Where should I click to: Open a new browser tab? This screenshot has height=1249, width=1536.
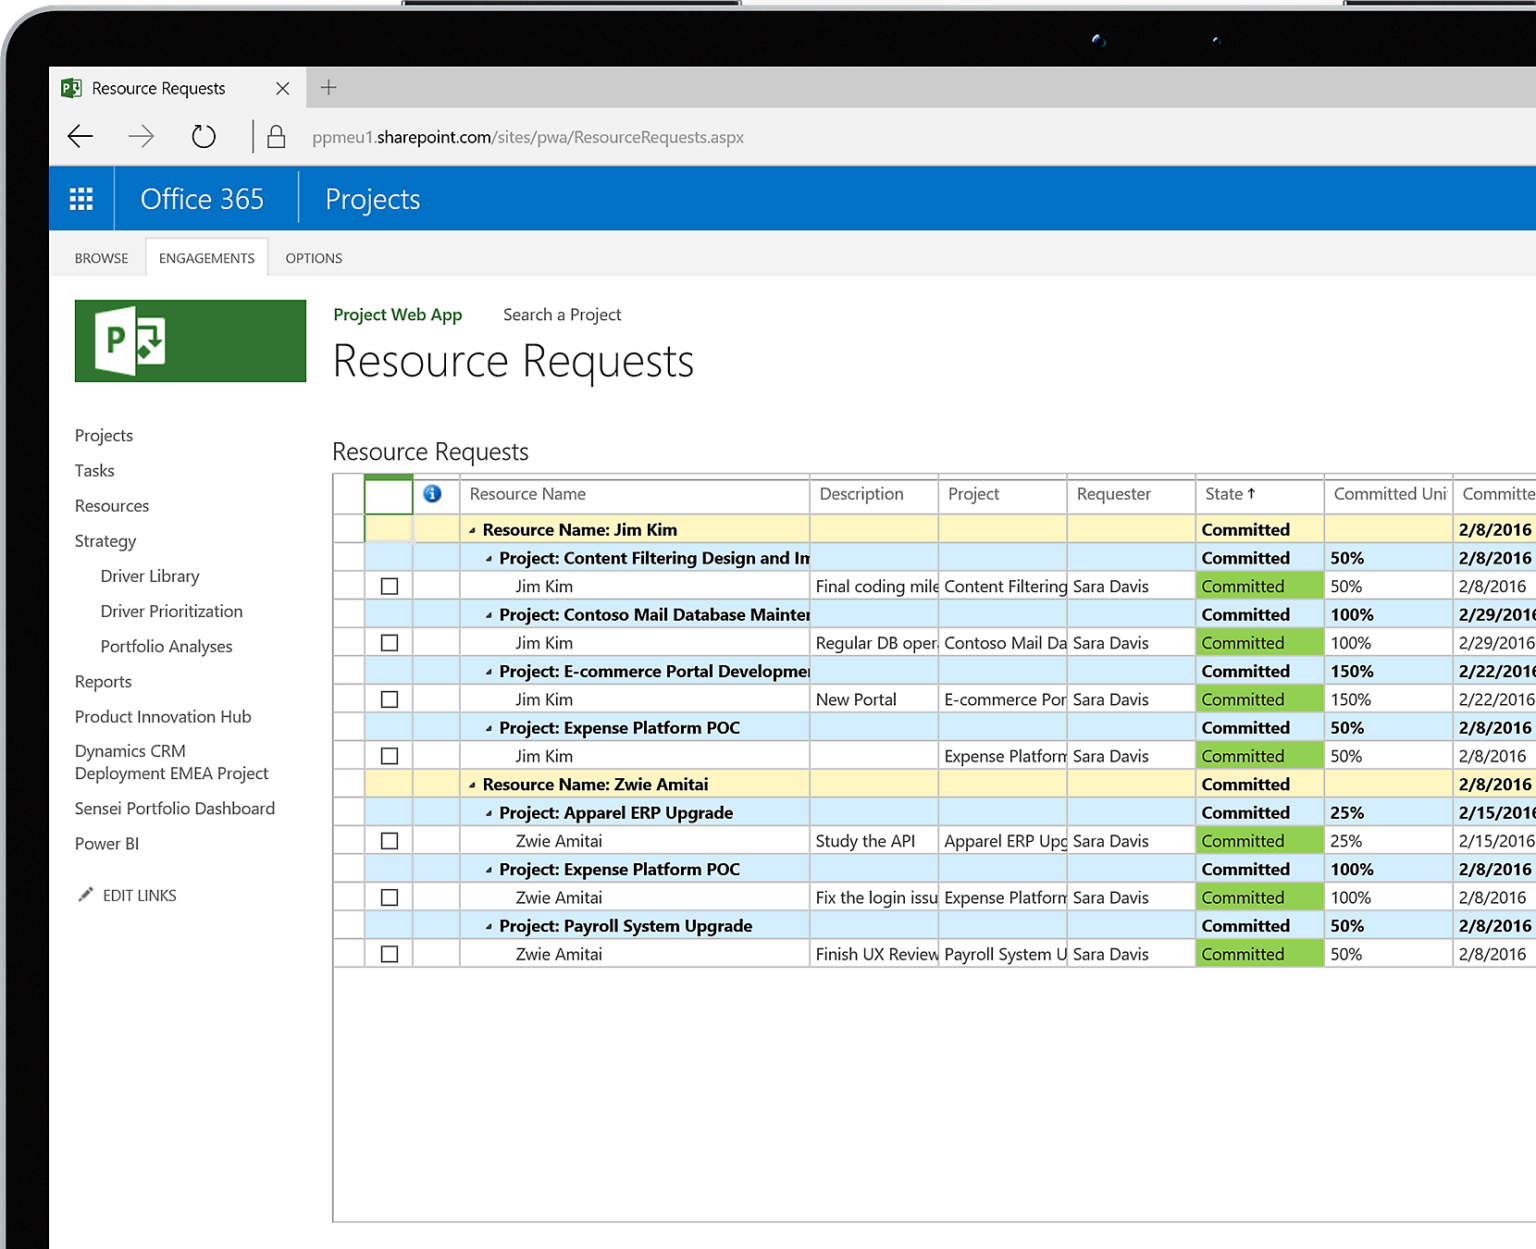point(328,88)
